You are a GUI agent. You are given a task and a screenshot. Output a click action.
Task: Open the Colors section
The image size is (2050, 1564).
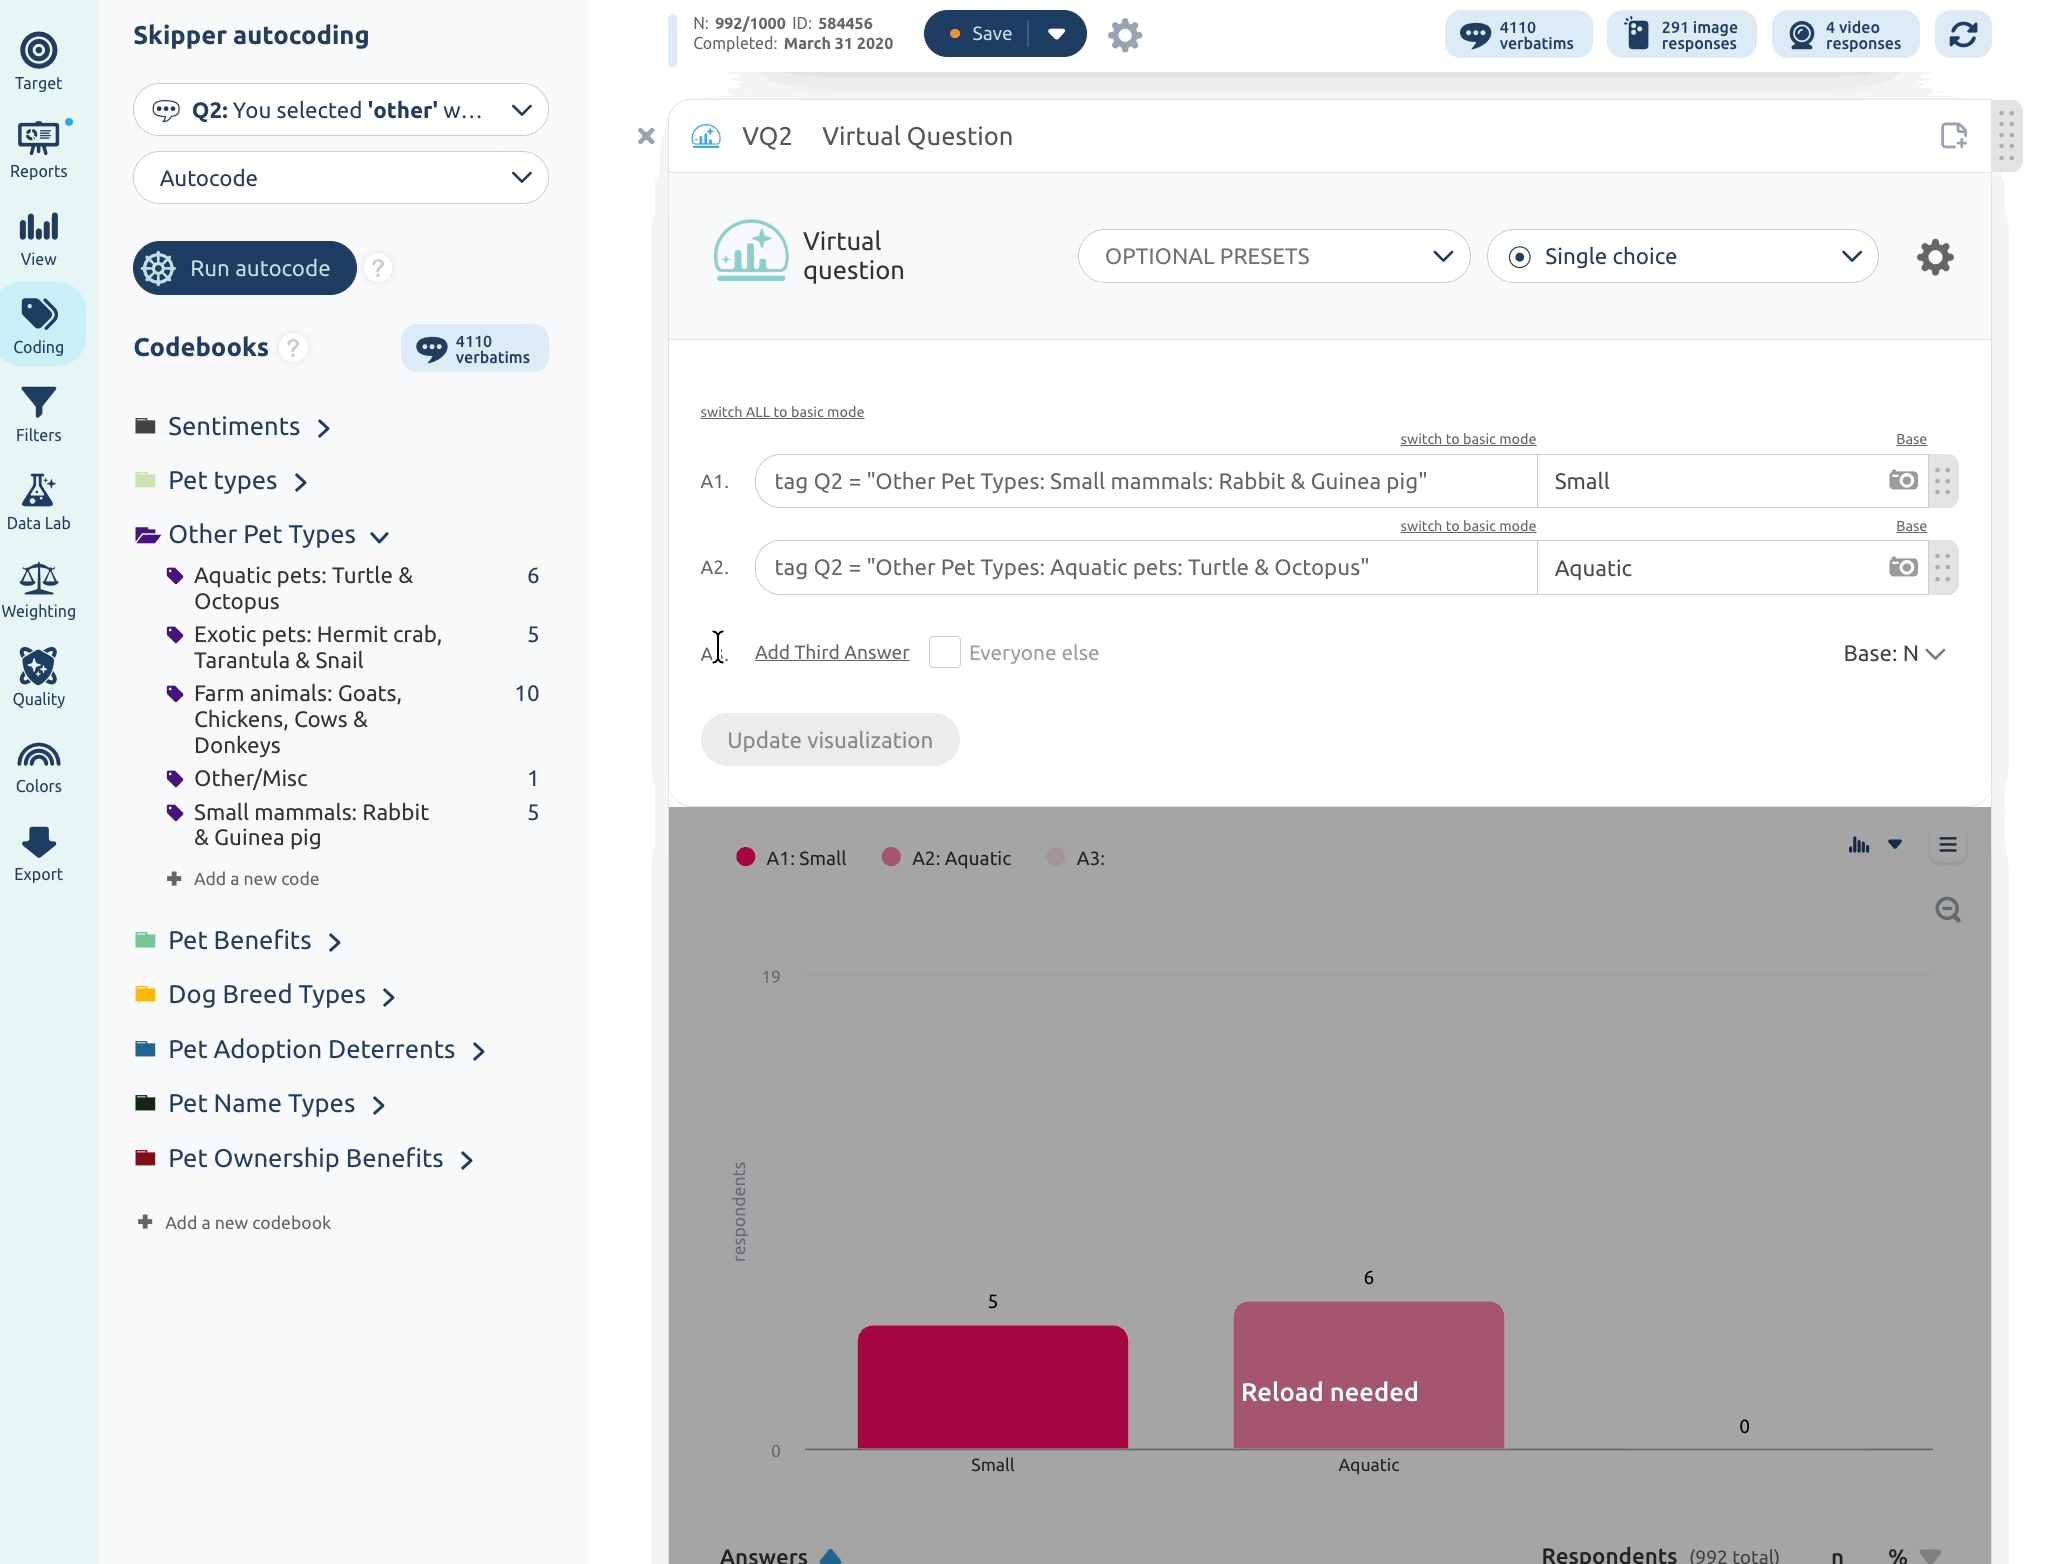pos(38,766)
